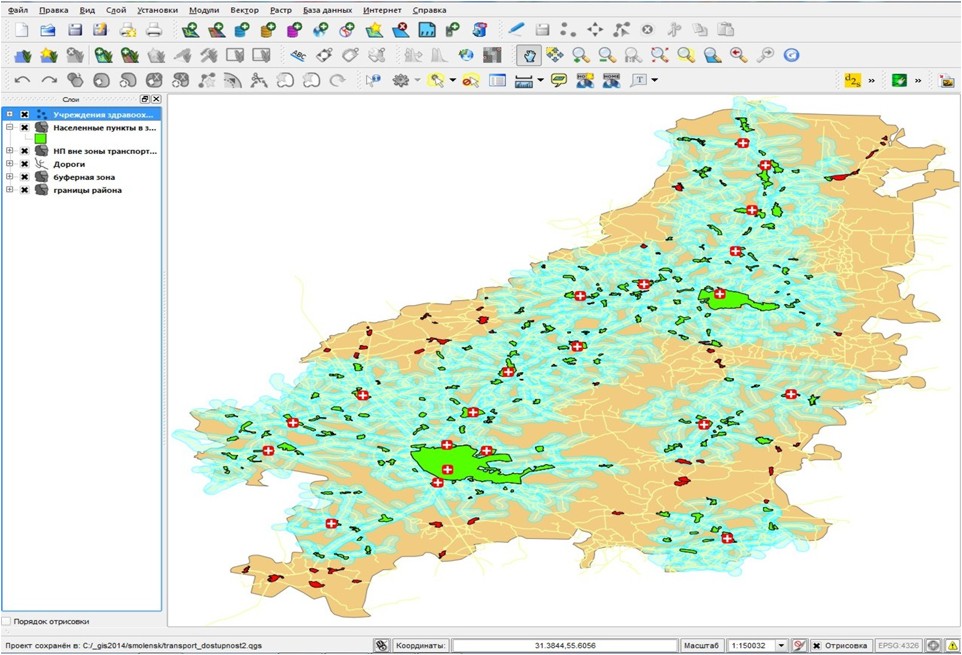Image resolution: width=962 pixels, height=655 pixels.
Task: Enable the Порядок отрисовки checkbox
Action: coord(8,621)
